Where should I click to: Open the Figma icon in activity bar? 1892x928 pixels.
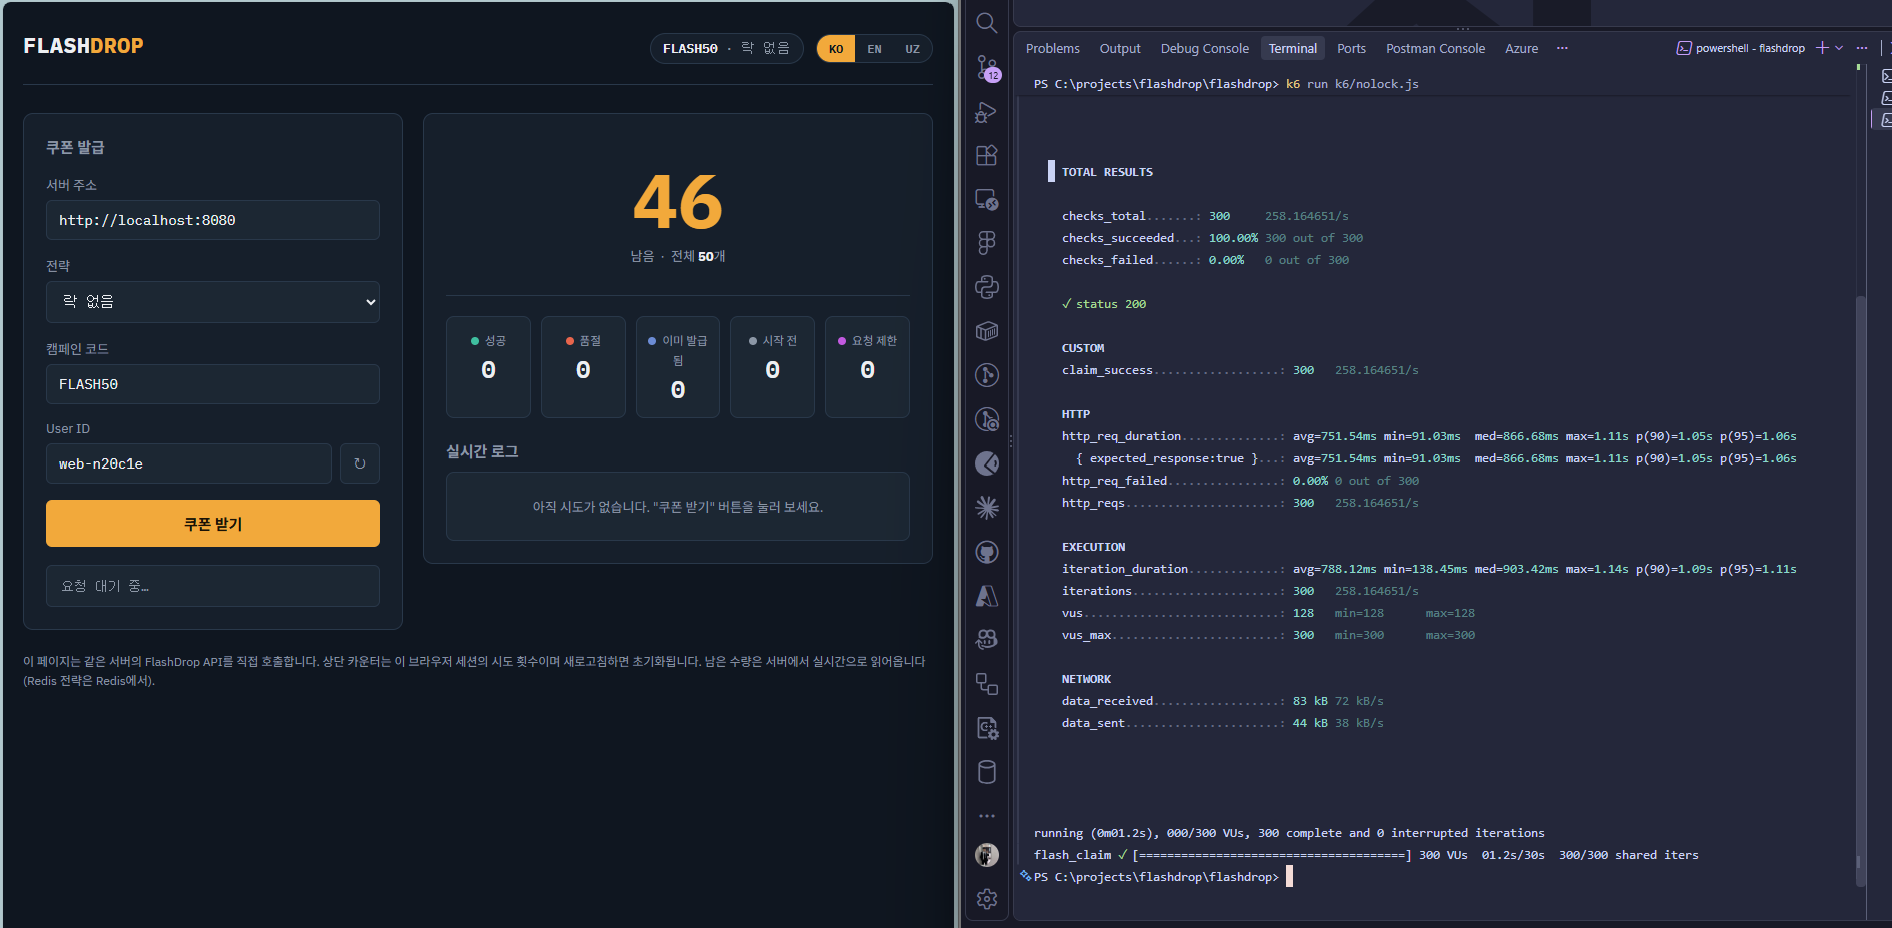click(x=987, y=243)
